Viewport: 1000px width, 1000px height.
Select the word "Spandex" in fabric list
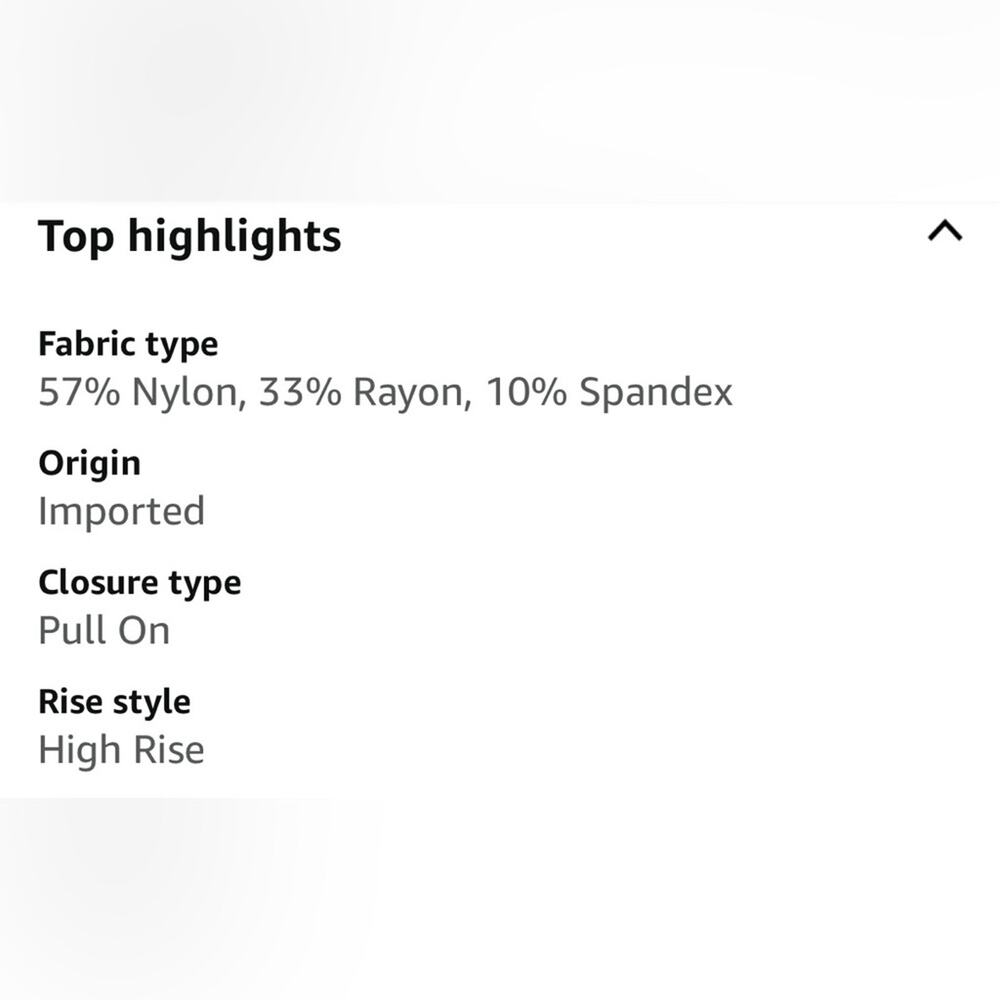[656, 393]
